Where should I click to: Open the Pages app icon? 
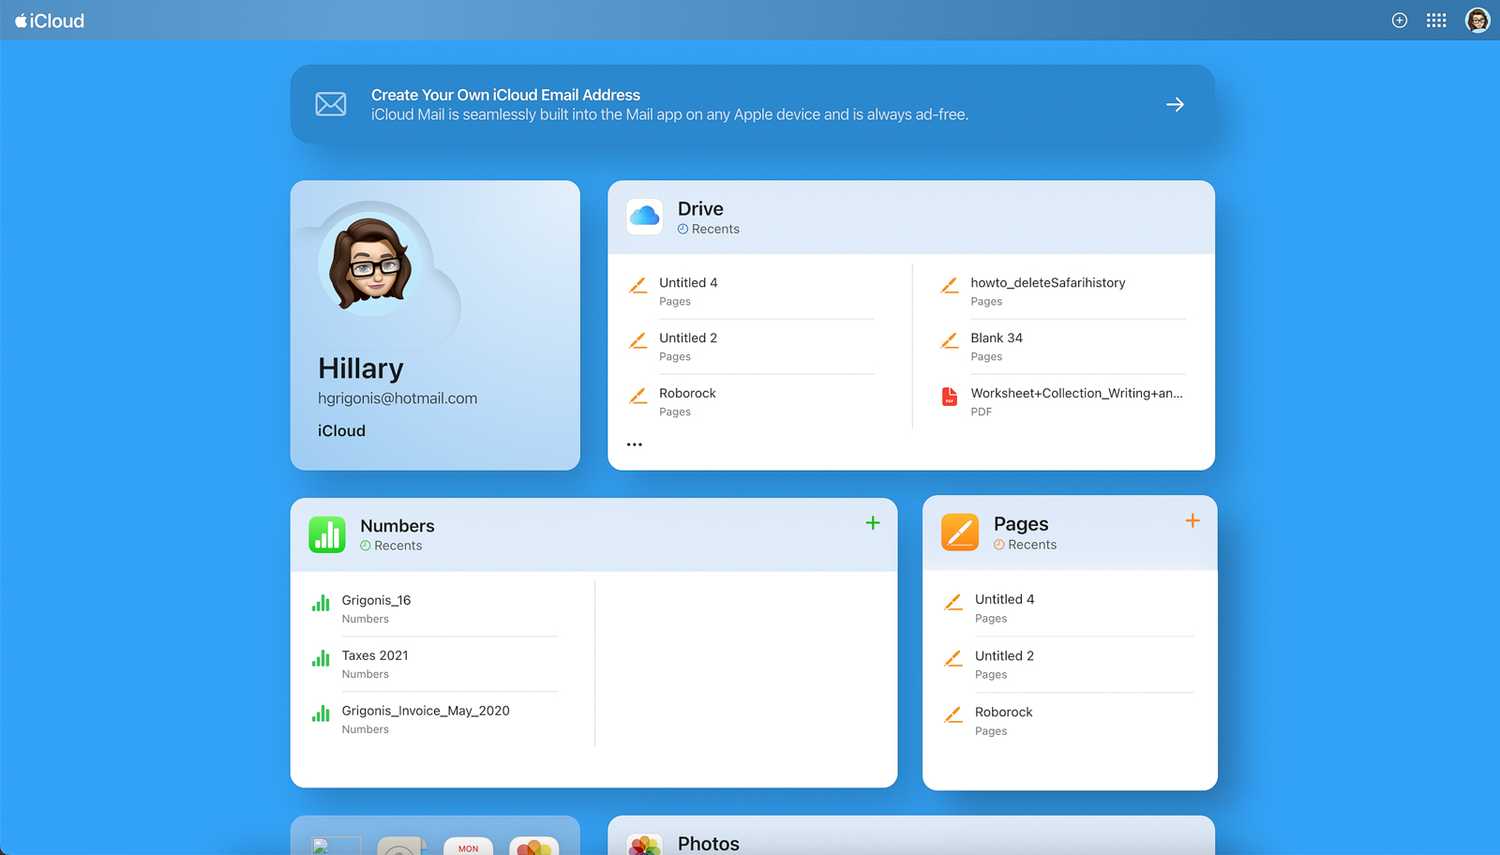960,532
